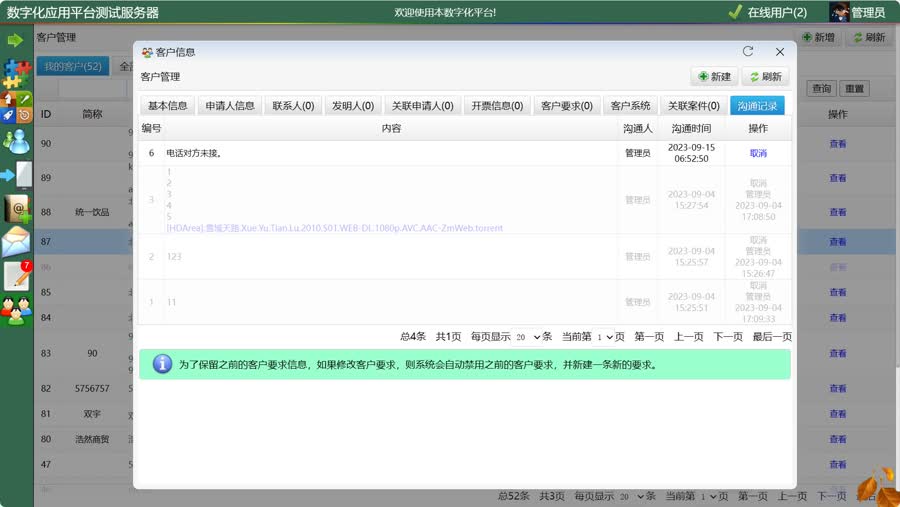The width and height of the screenshot is (900, 507).
Task: Click the group of users icon
Action: pyautogui.click(x=16, y=311)
